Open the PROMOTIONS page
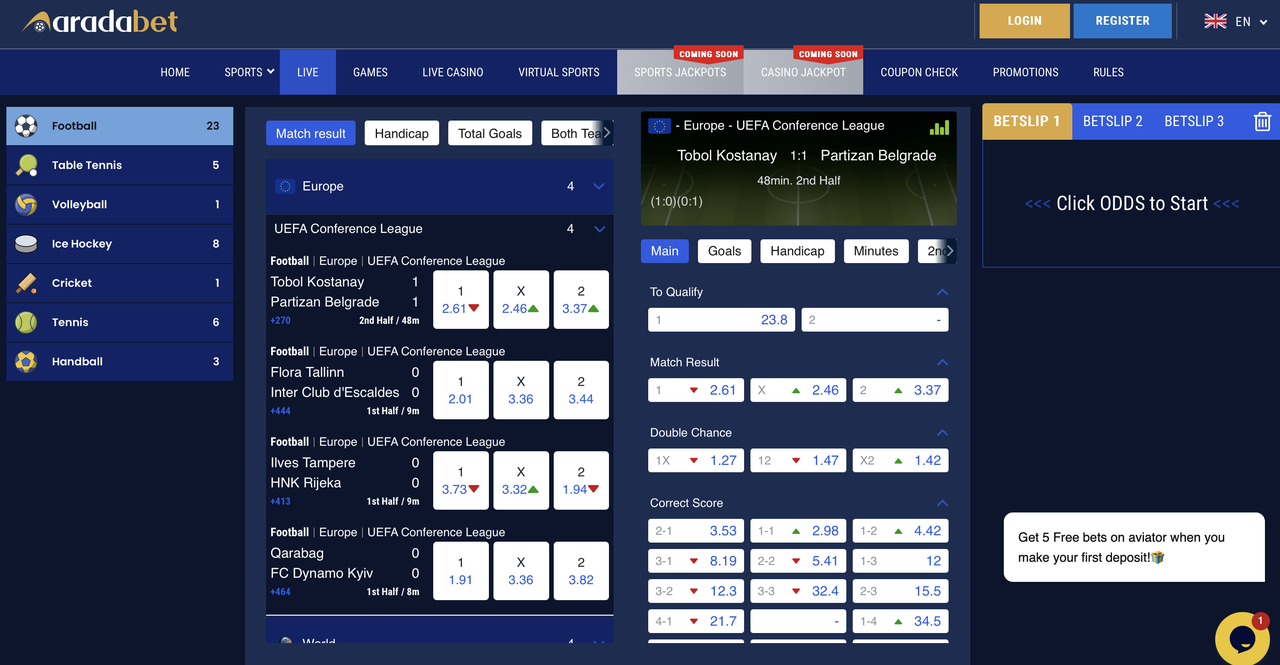This screenshot has width=1280, height=665. tap(1025, 72)
